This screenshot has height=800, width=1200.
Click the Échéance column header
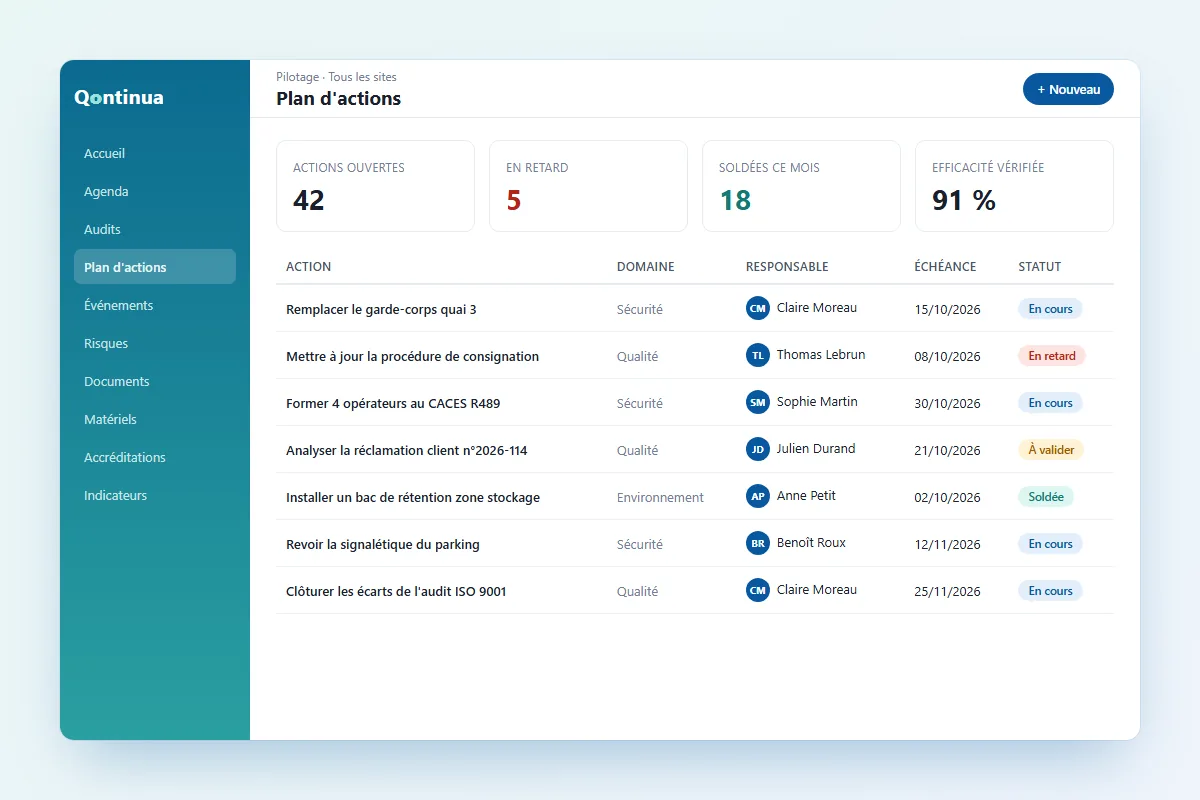pos(945,267)
